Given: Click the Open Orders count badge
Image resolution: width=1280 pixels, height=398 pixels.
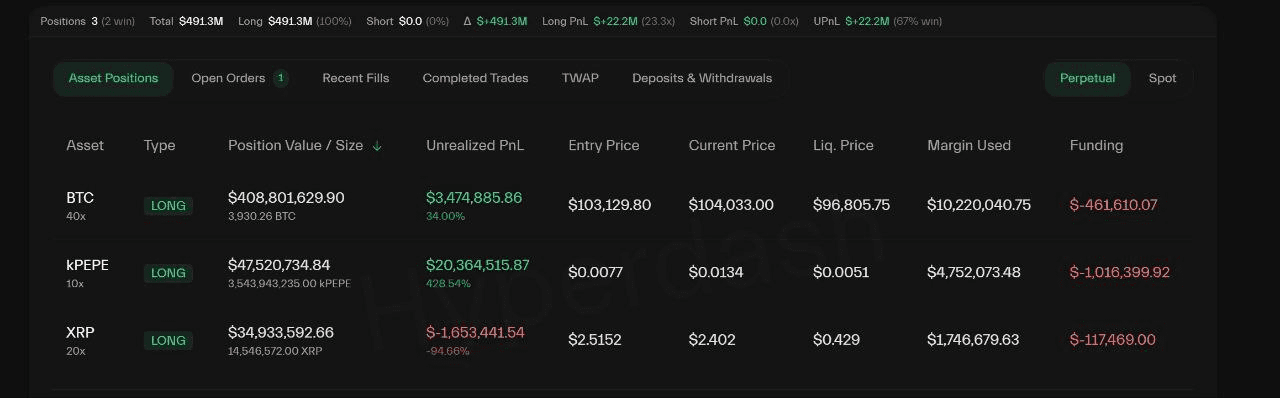Looking at the screenshot, I should coord(281,78).
